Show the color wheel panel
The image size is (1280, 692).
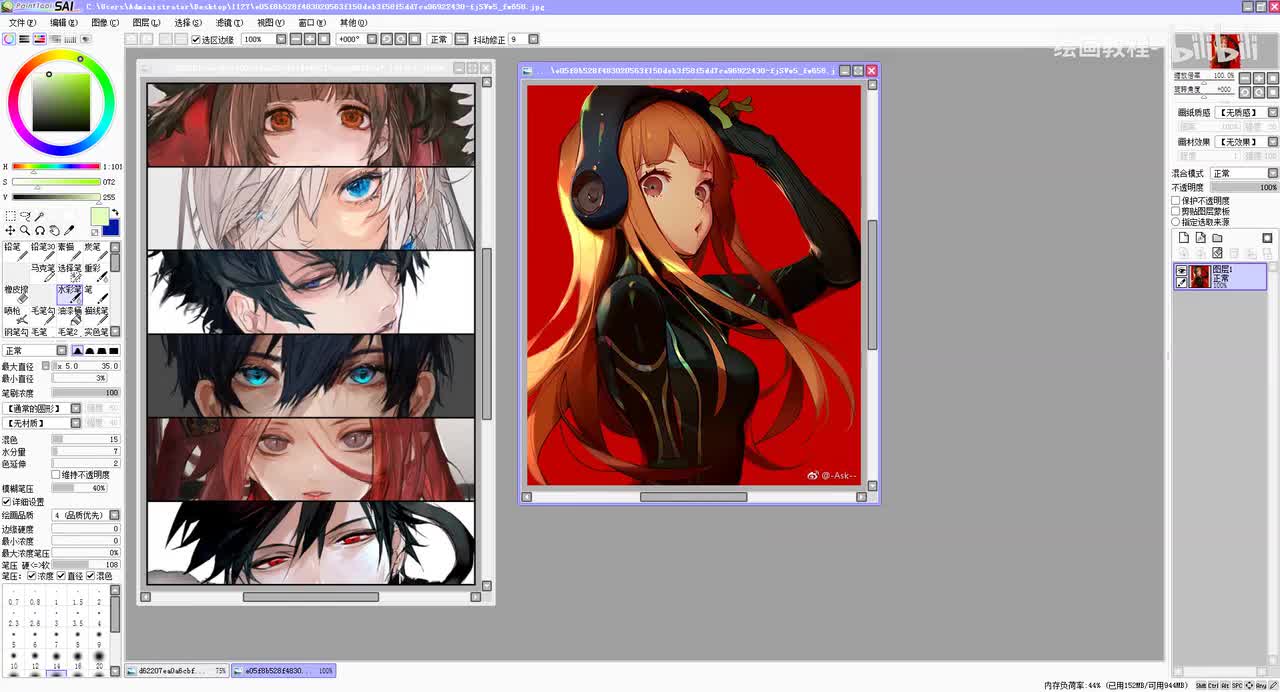coord(9,39)
